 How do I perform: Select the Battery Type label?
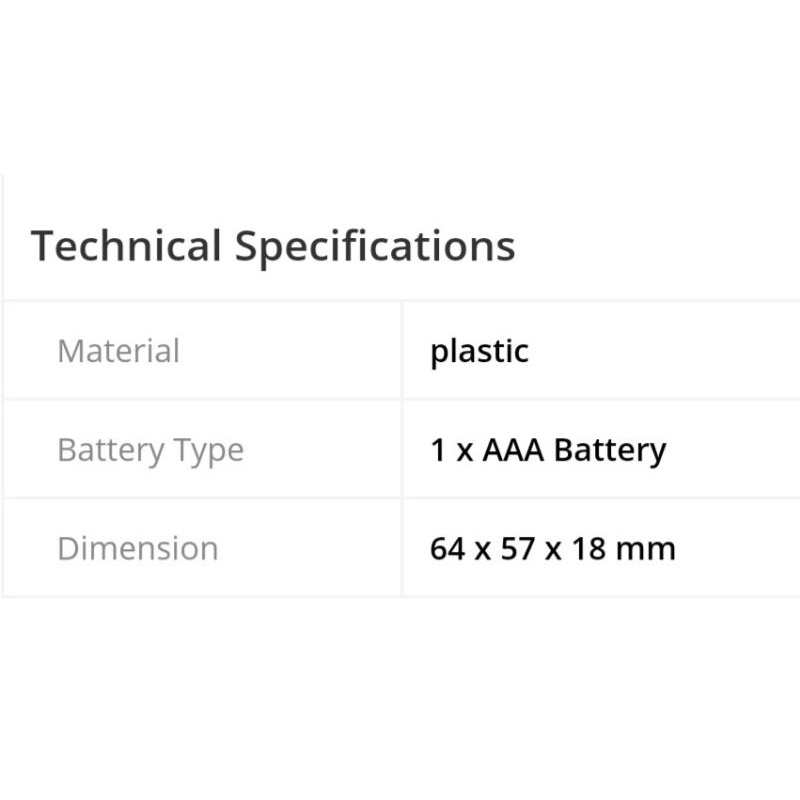tap(150, 450)
